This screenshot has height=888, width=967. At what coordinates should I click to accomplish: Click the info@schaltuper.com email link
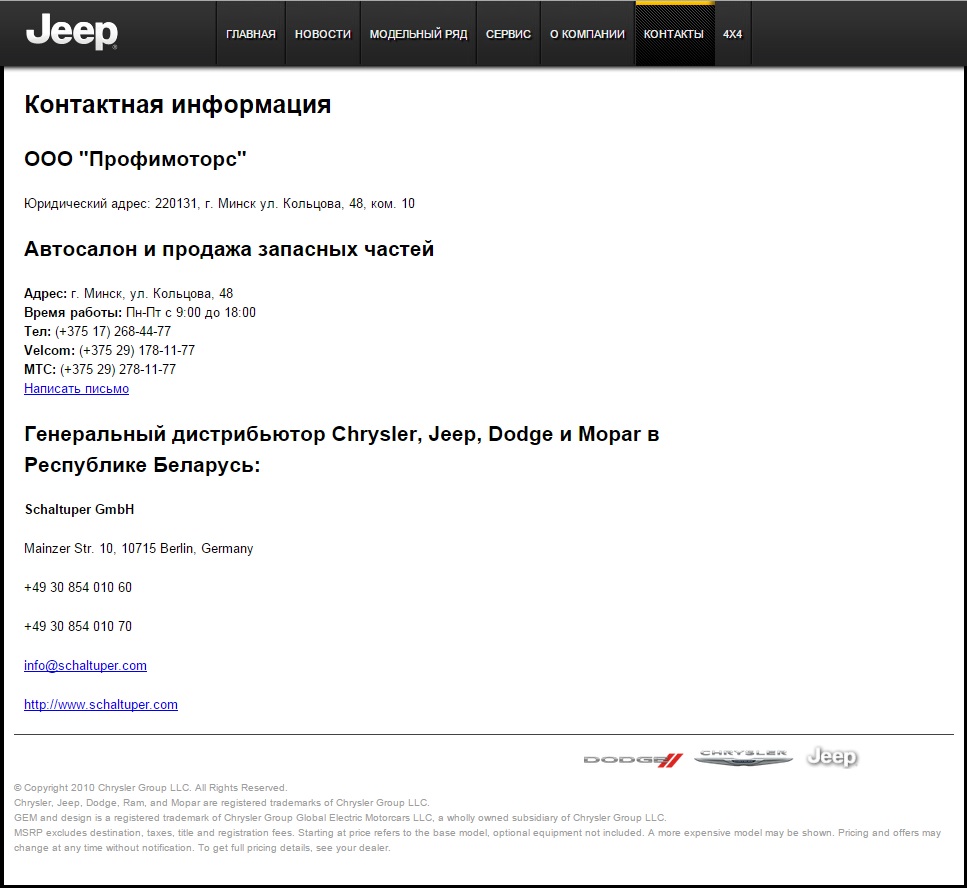(x=85, y=665)
